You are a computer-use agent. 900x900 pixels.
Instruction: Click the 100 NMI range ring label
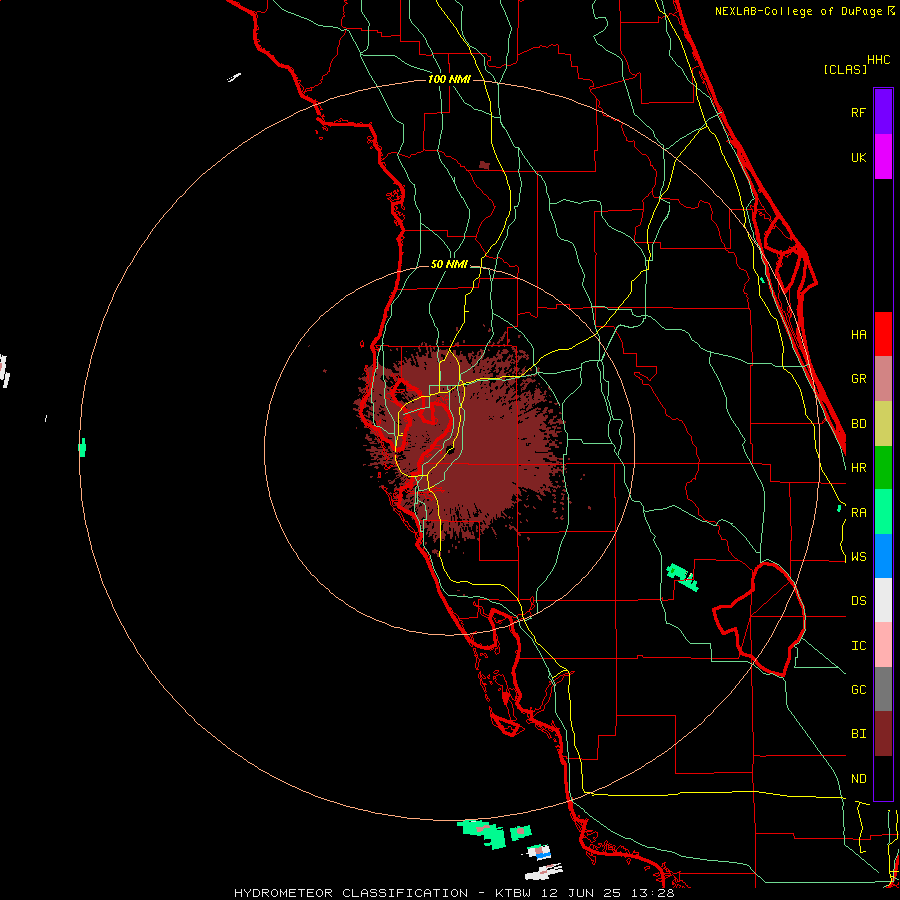pyautogui.click(x=449, y=79)
